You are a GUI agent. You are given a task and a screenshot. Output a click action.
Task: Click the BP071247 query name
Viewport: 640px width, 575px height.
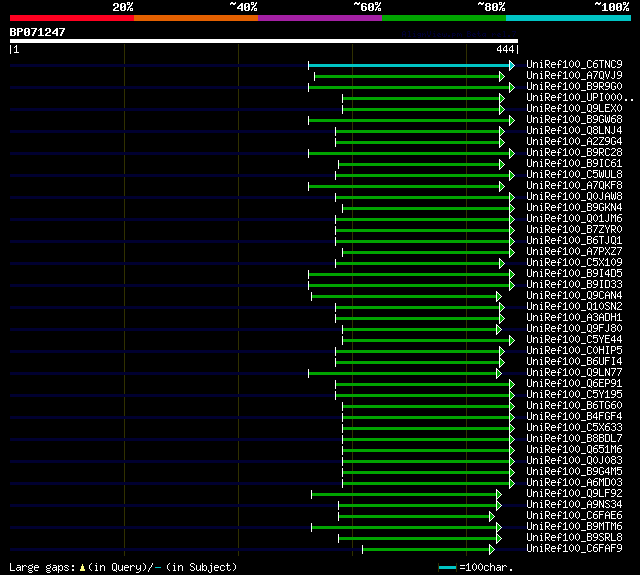pos(37,32)
